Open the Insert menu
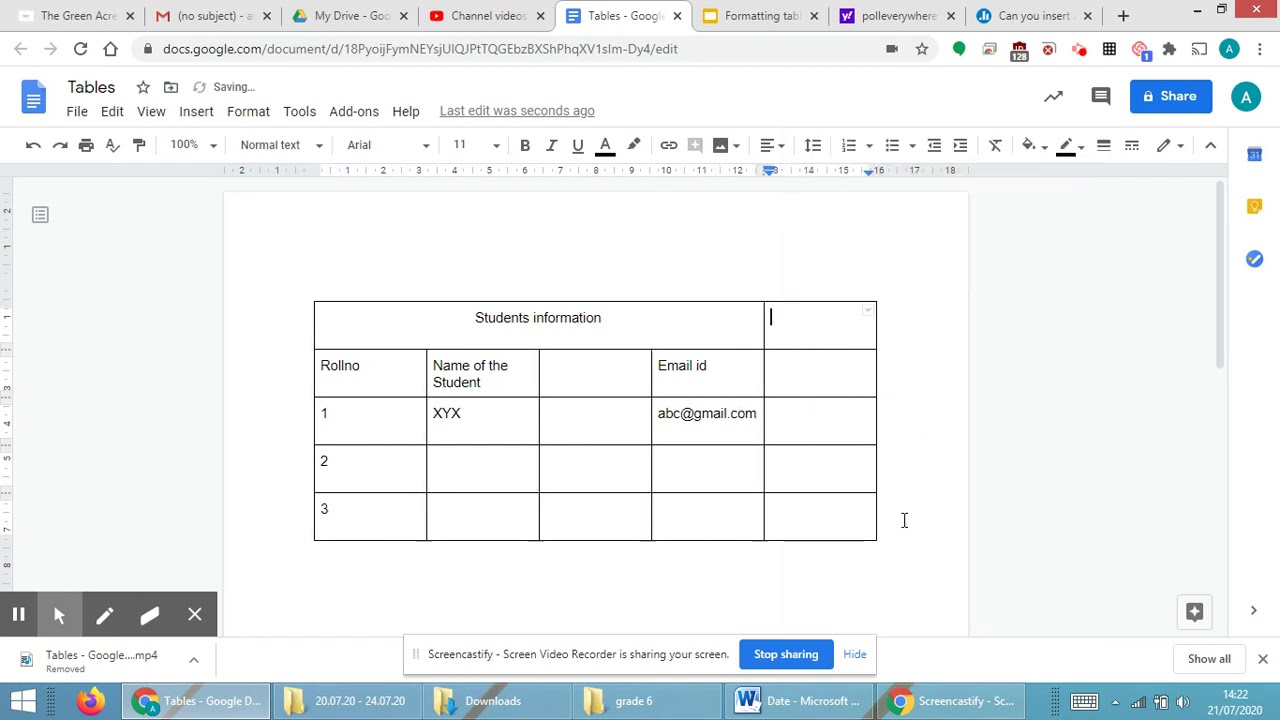This screenshot has width=1280, height=720. point(196,111)
